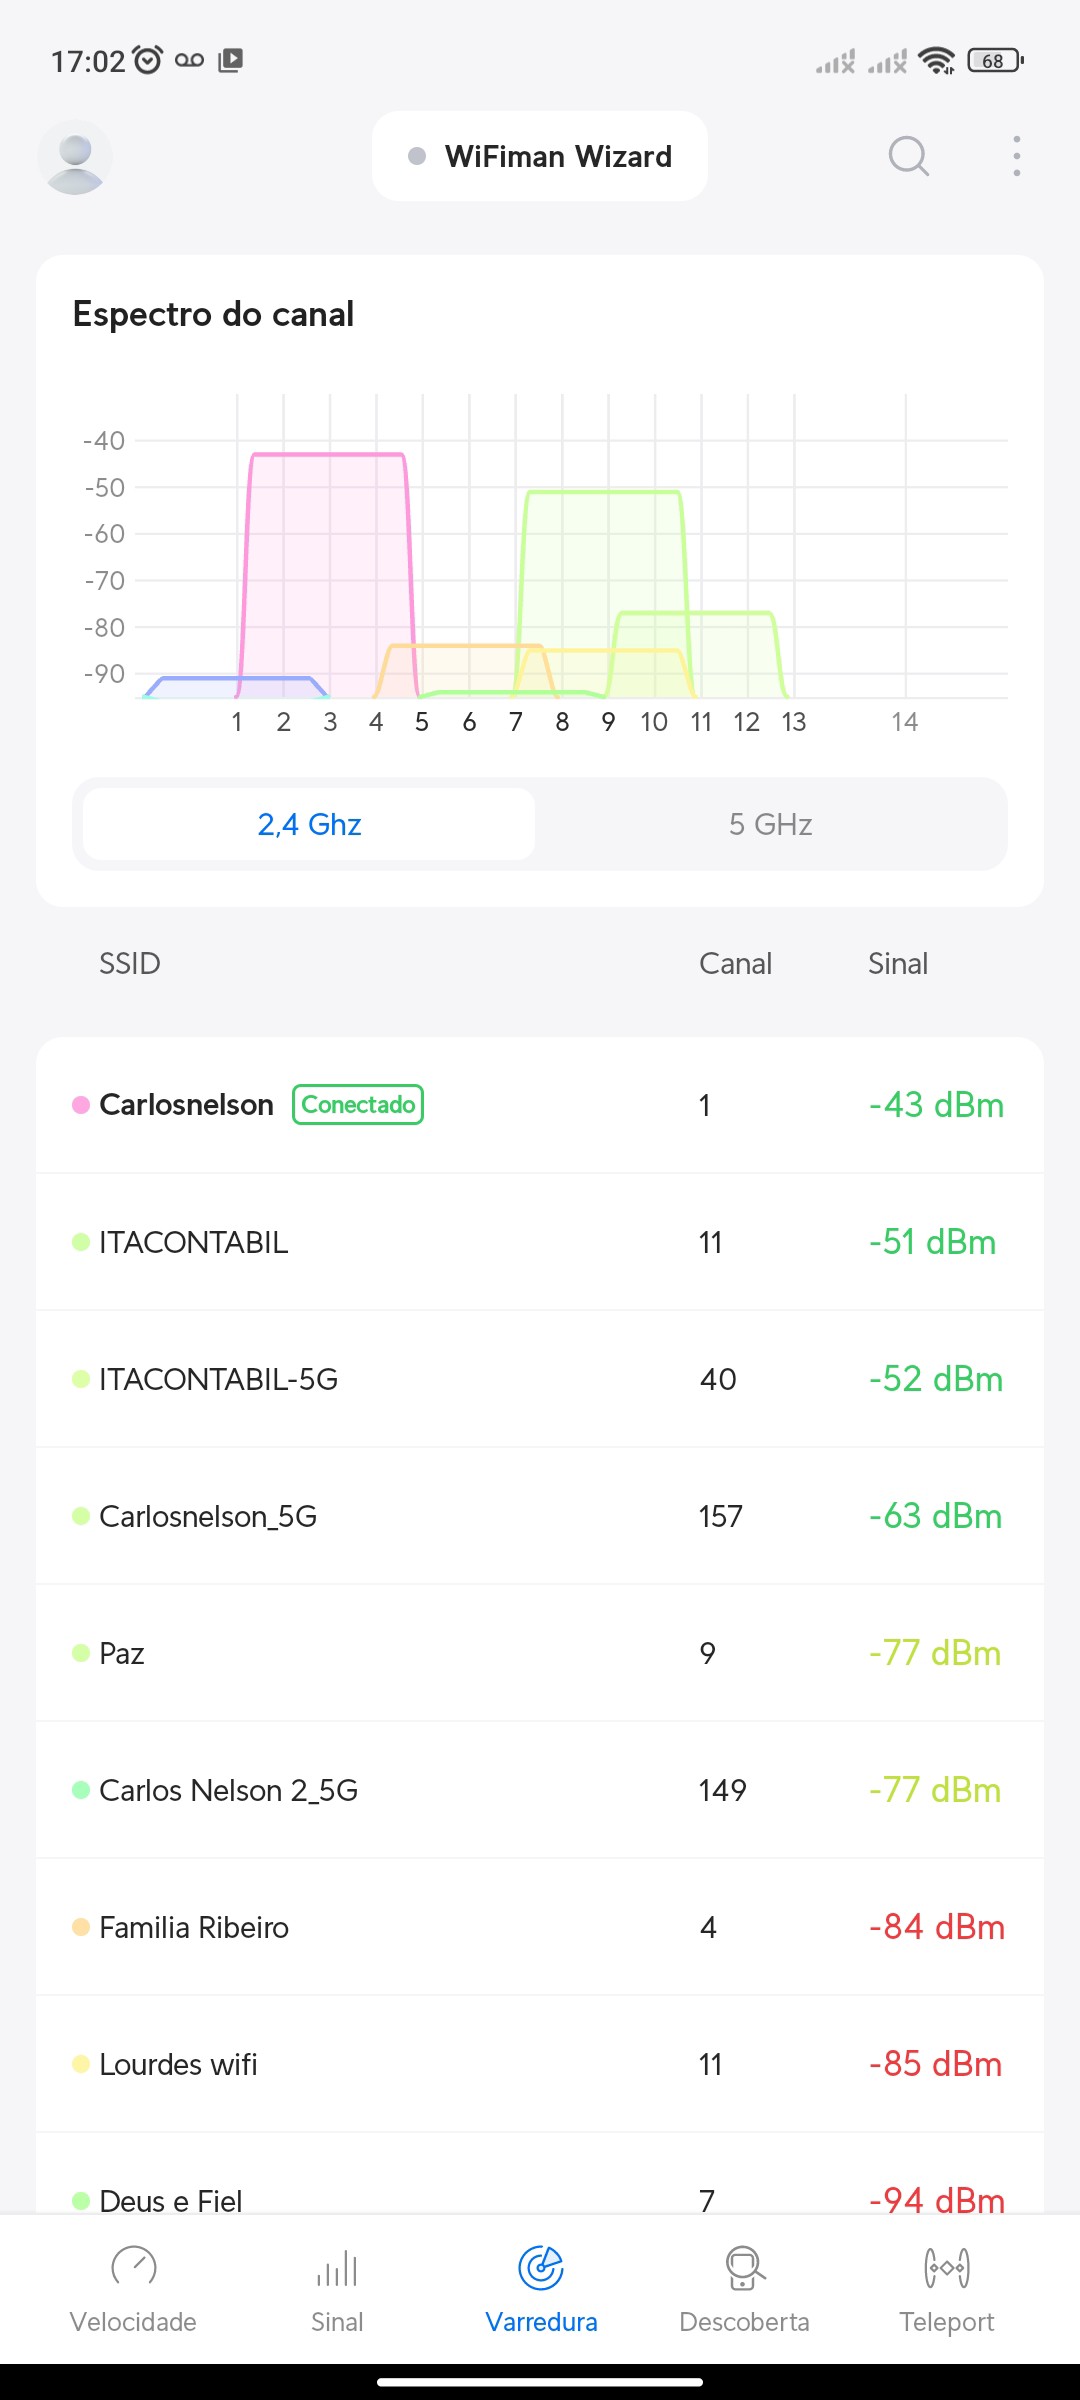Open the Sinal signal bars tab
This screenshot has height=2400, width=1080.
tap(337, 2286)
